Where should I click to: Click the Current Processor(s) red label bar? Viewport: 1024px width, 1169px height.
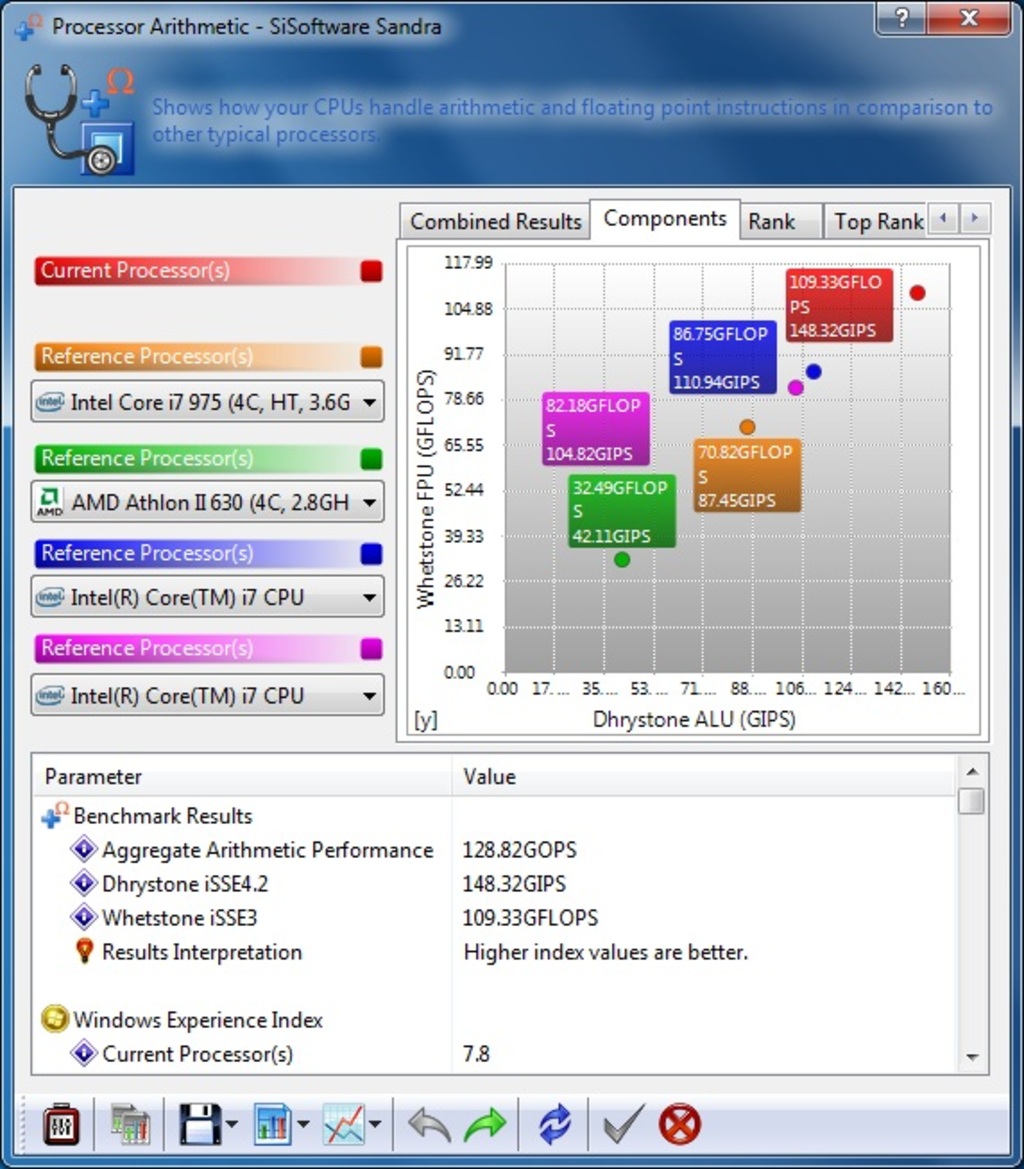pos(209,271)
